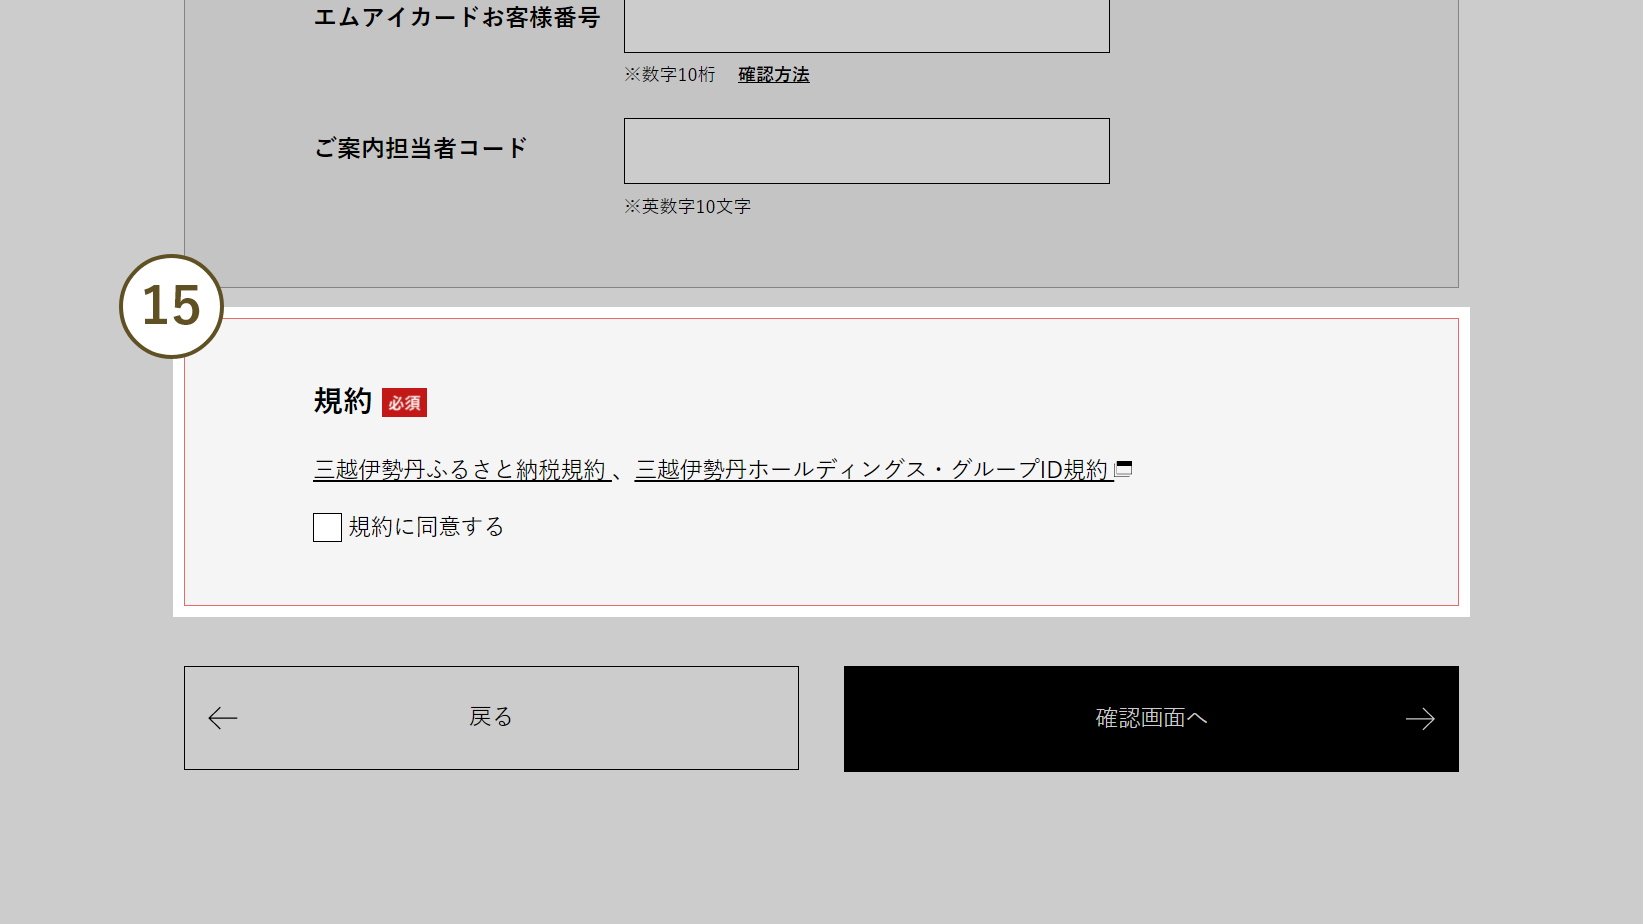Click the 規約に同意する label text
The width and height of the screenshot is (1643, 924).
[x=426, y=527]
